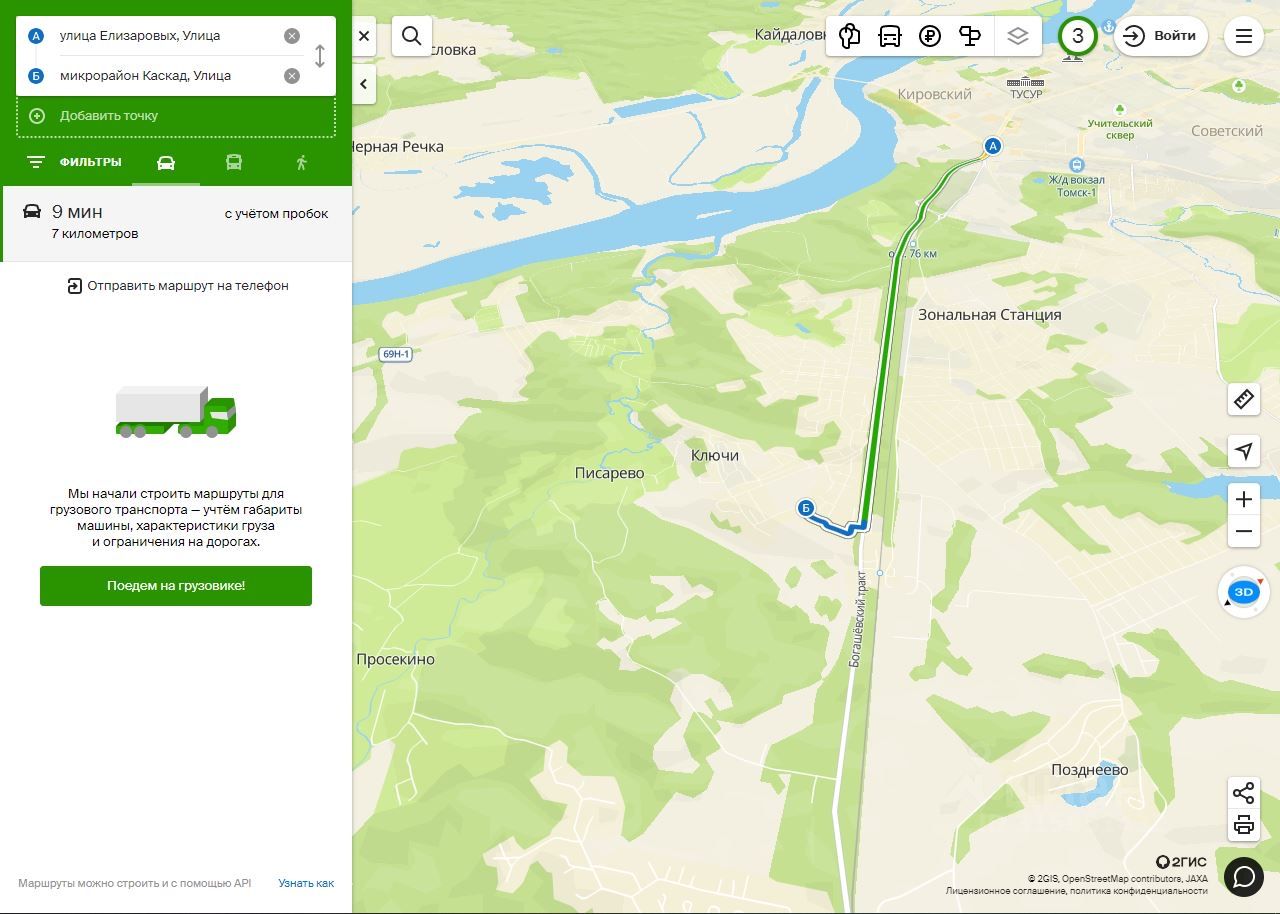Activate the ruler distance measure tool
The image size is (1280, 914).
pos(1244,400)
